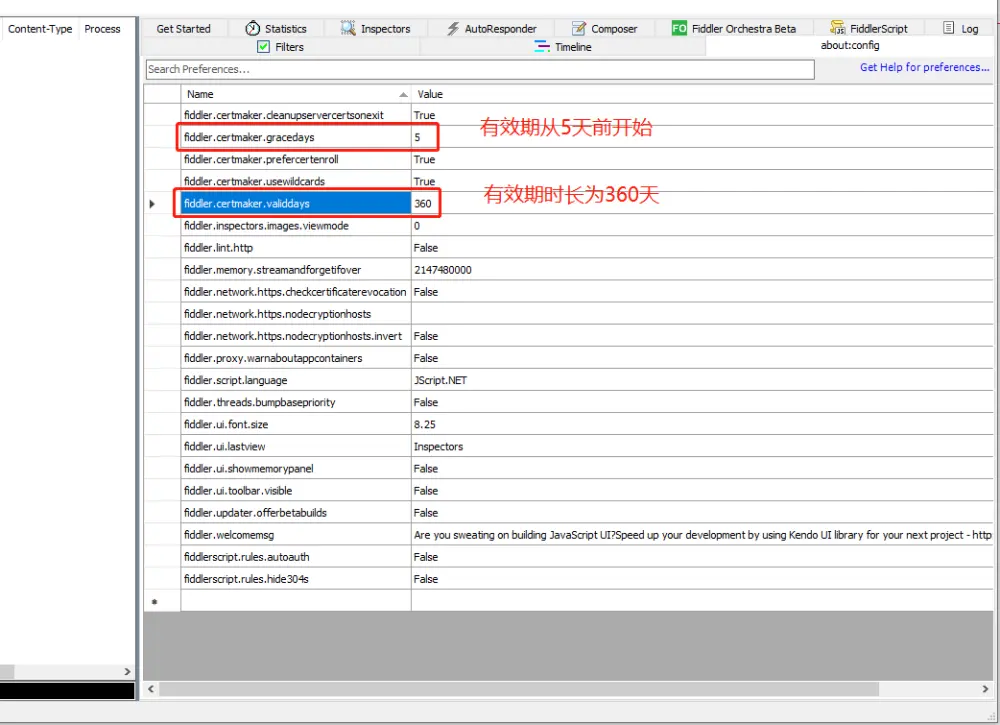The width and height of the screenshot is (1000, 725).
Task: Toggle the Filters checkbox
Action: 263,47
